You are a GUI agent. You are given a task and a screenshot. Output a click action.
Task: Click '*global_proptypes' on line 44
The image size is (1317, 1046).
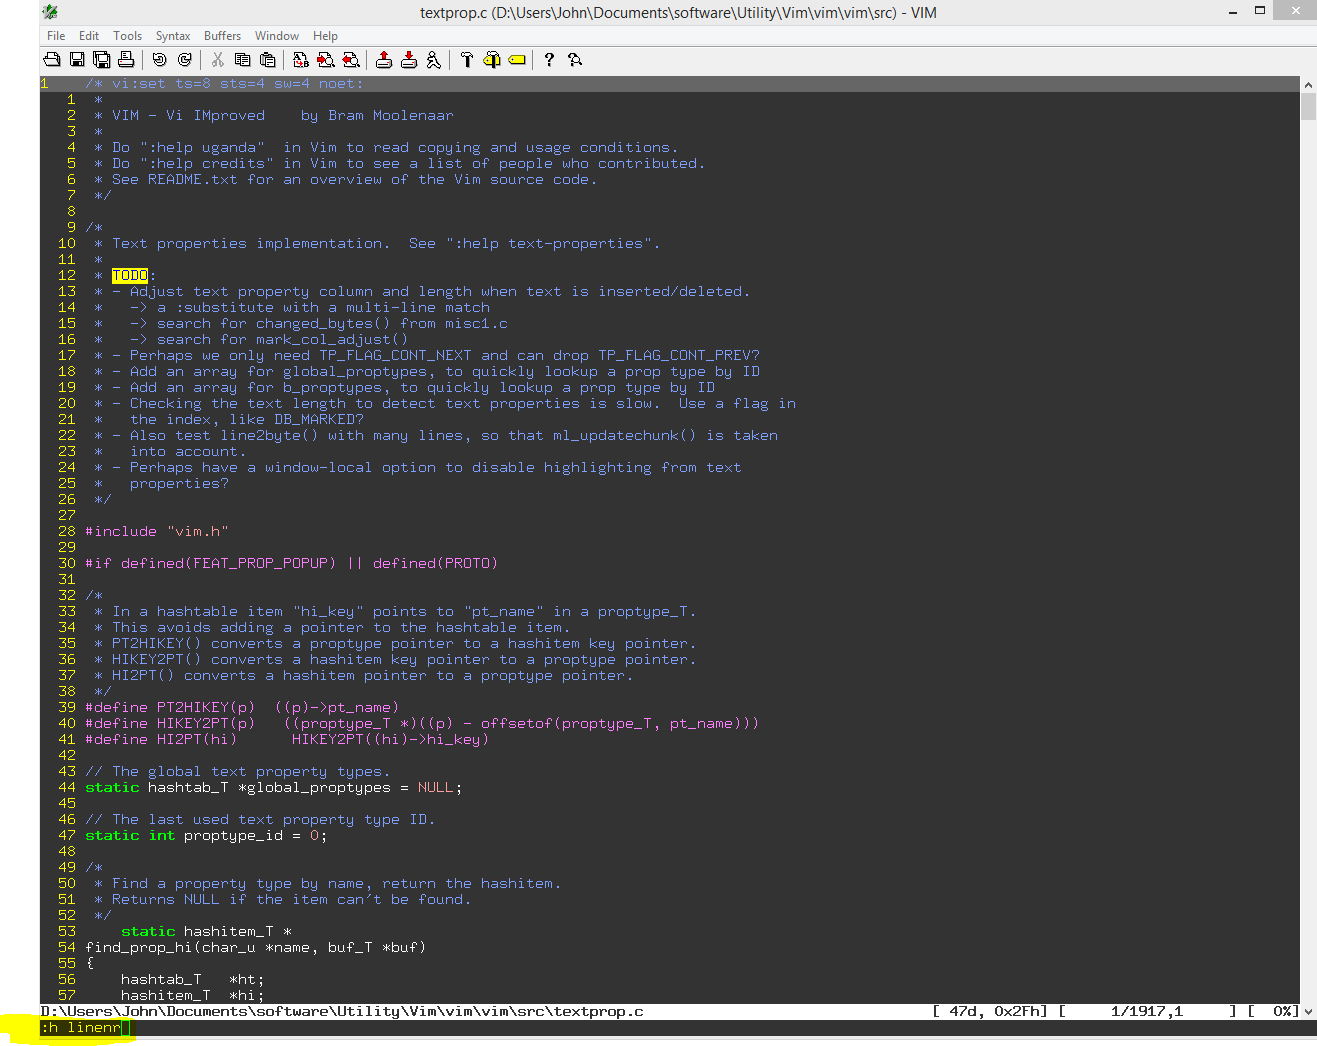click(x=315, y=787)
